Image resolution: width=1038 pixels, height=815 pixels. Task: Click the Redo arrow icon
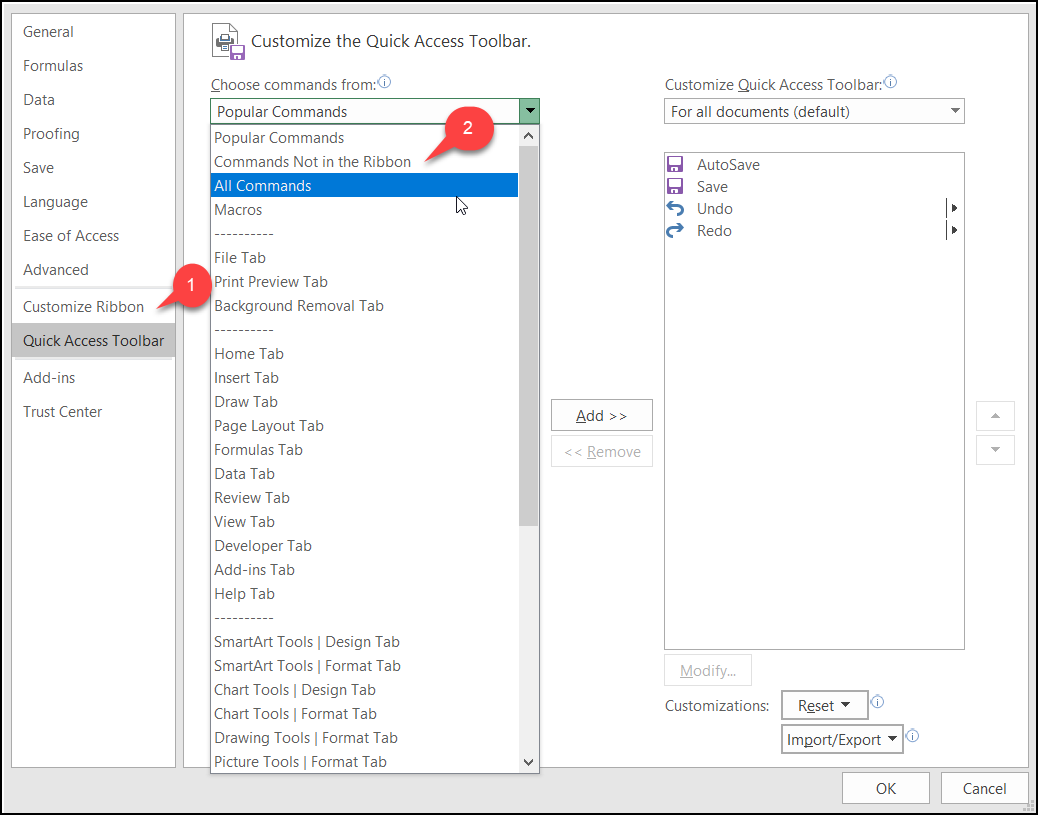pyautogui.click(x=676, y=231)
